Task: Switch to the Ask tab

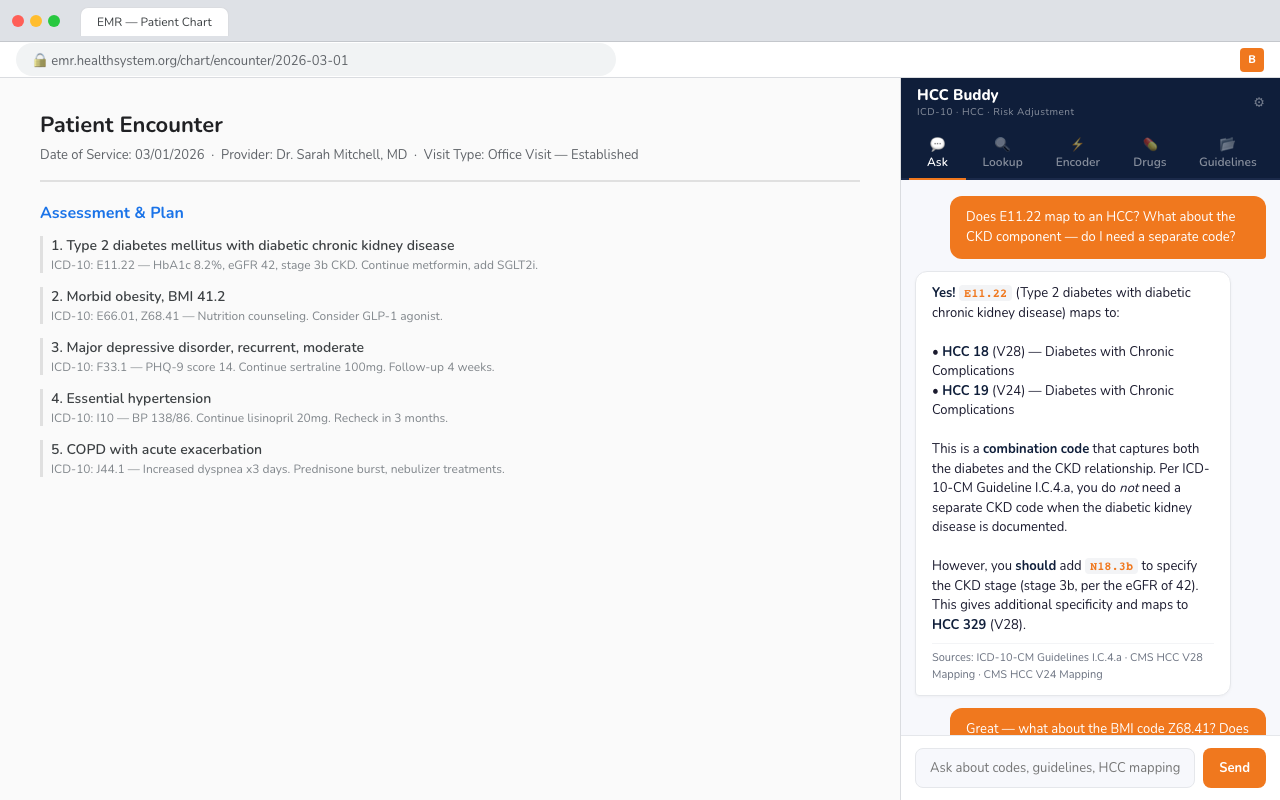Action: [x=937, y=153]
